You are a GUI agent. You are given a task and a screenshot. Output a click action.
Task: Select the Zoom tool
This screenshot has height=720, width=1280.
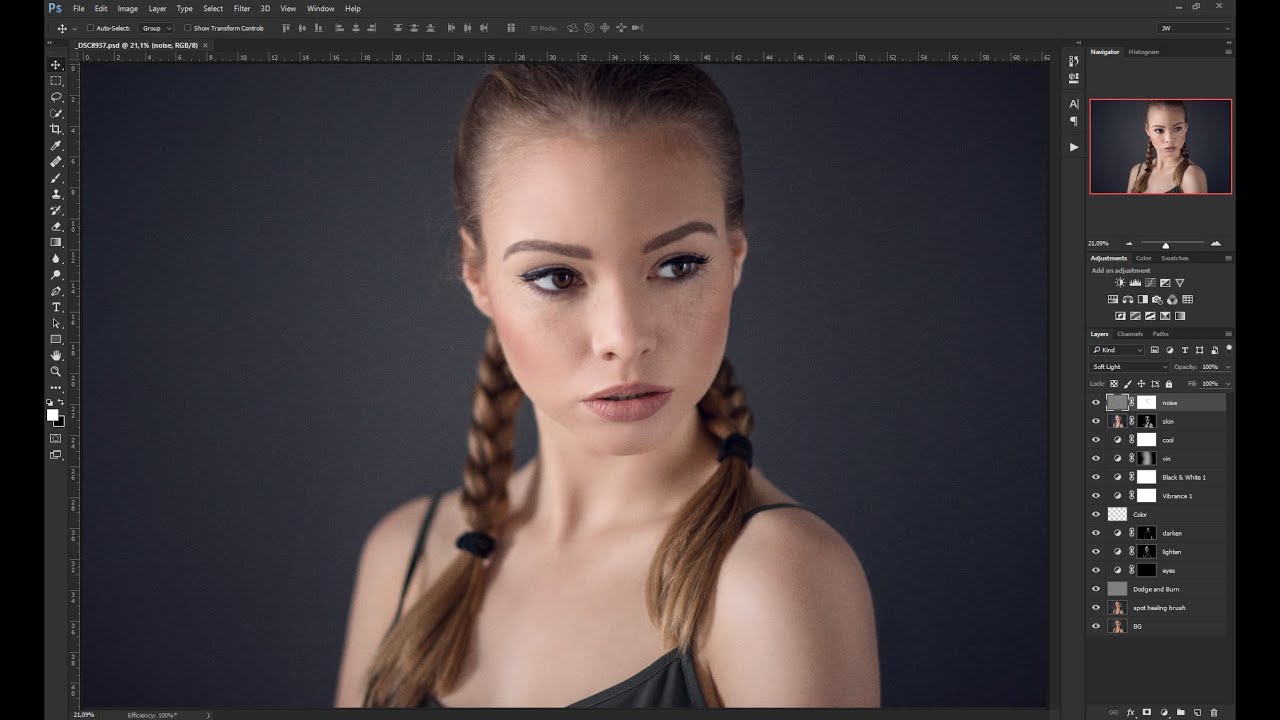pyautogui.click(x=56, y=371)
